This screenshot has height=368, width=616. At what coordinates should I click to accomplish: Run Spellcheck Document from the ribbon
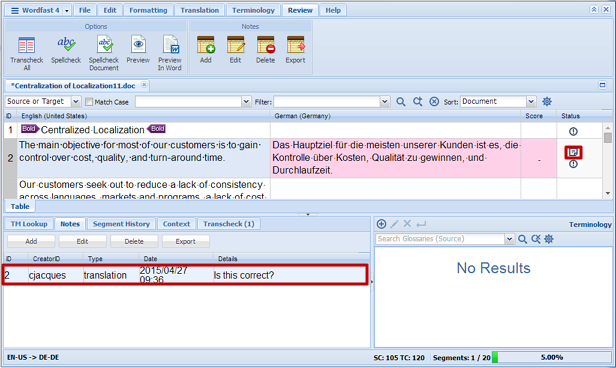tap(104, 53)
